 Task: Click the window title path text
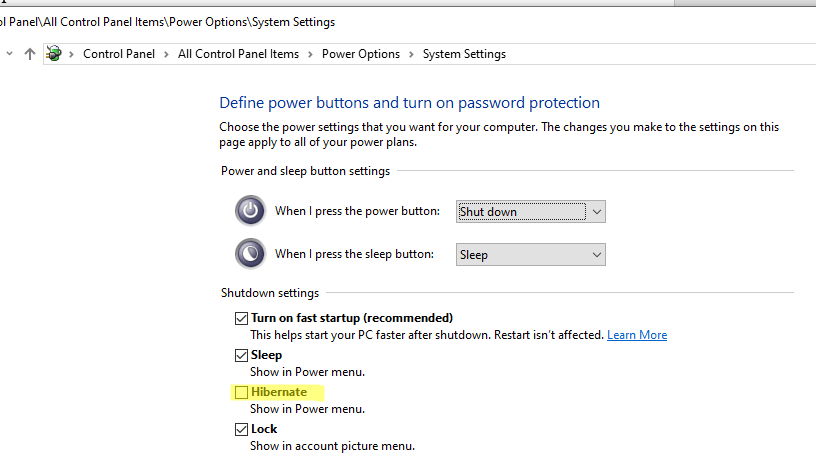click(x=168, y=22)
